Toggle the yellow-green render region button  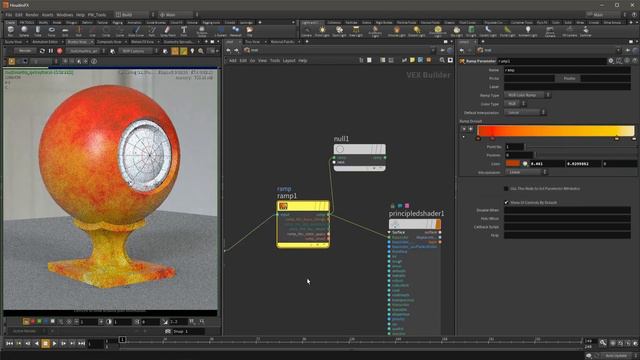(x=184, y=51)
